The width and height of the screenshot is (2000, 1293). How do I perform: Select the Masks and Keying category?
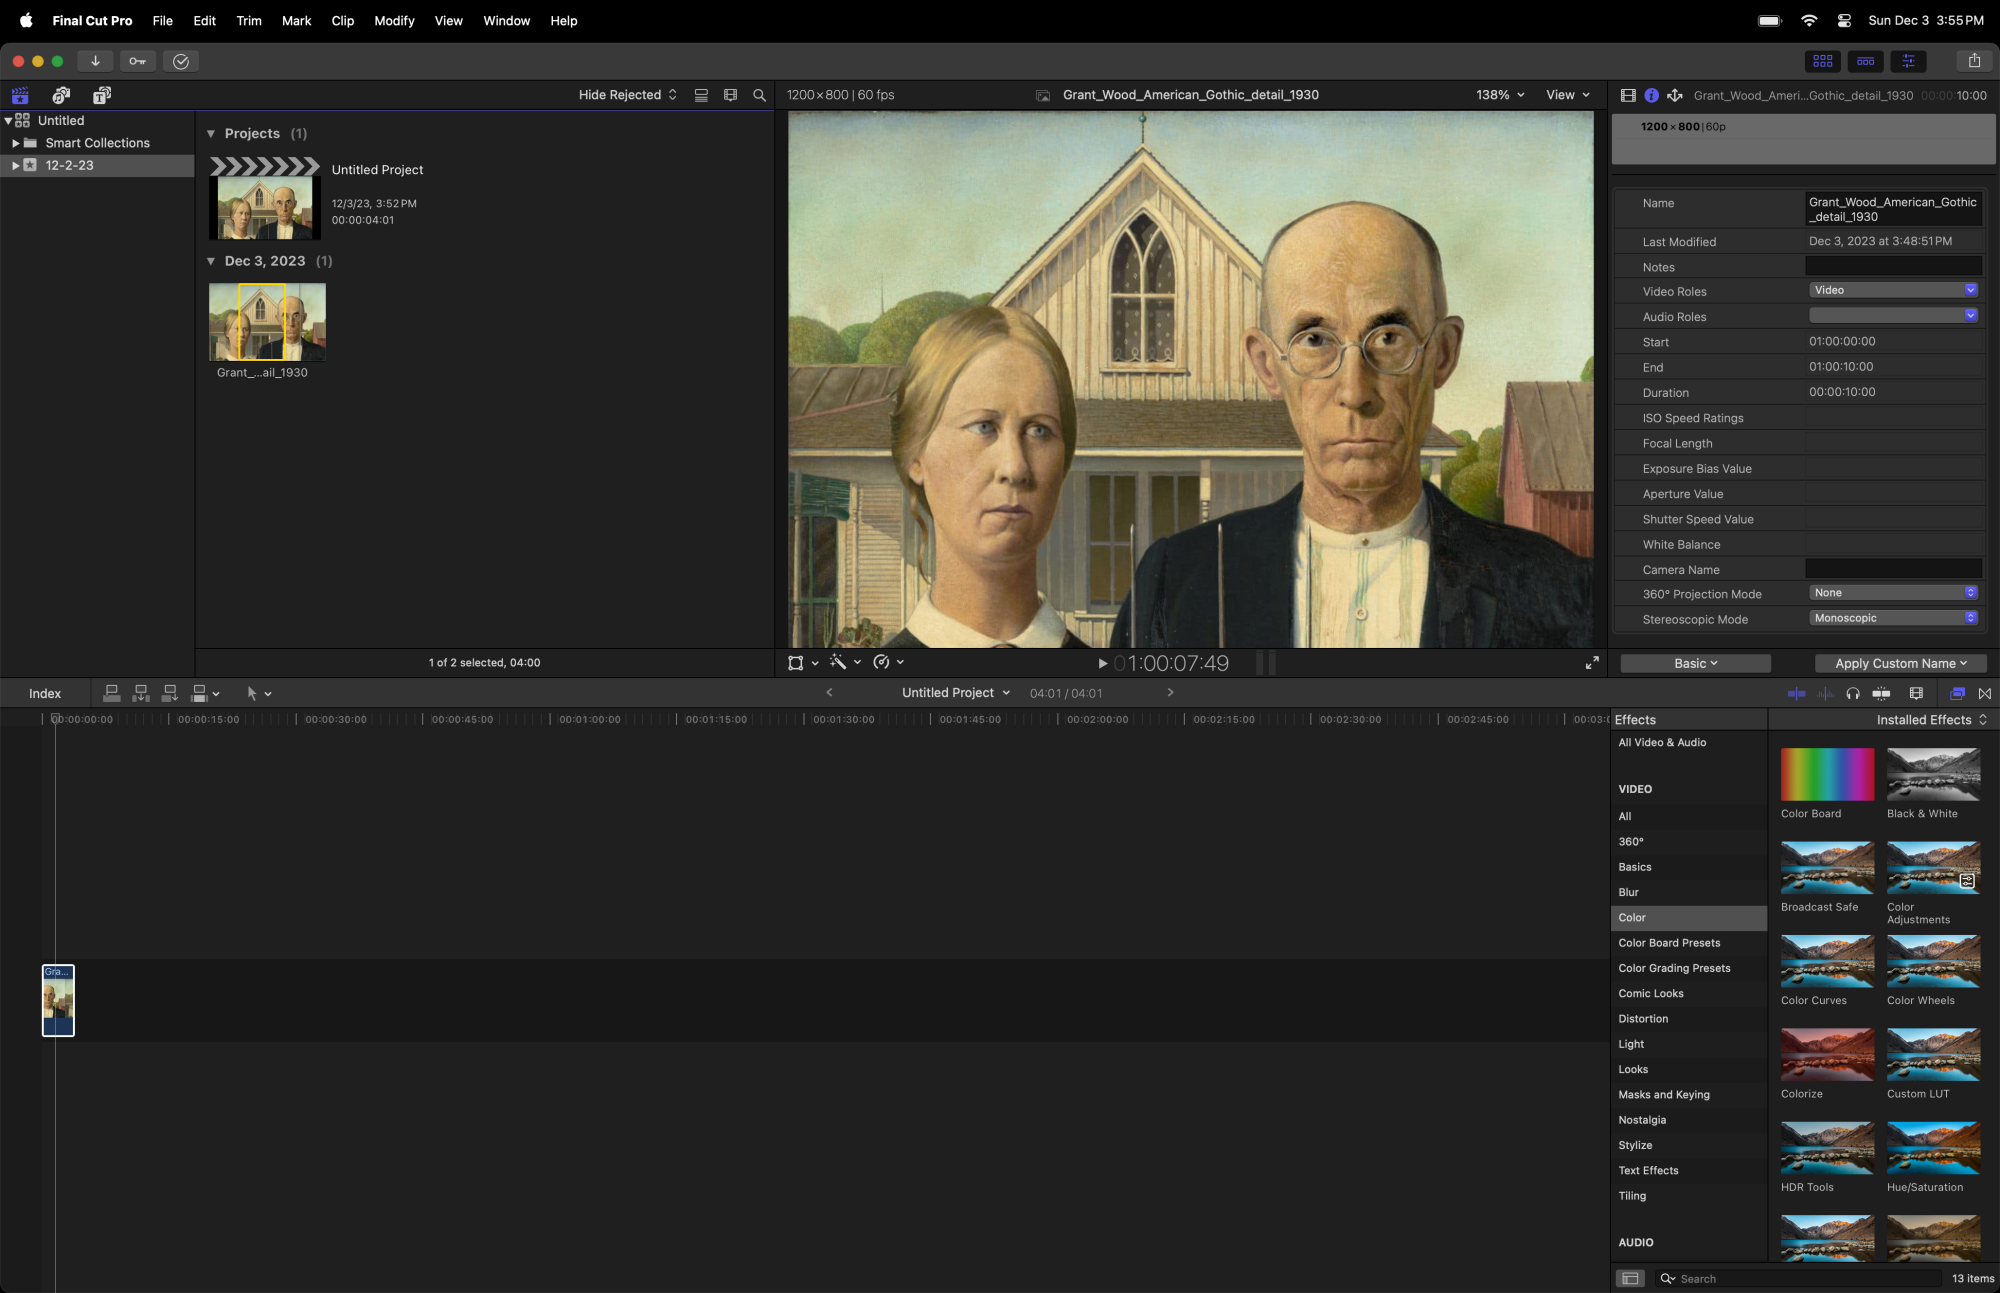click(1688, 1095)
